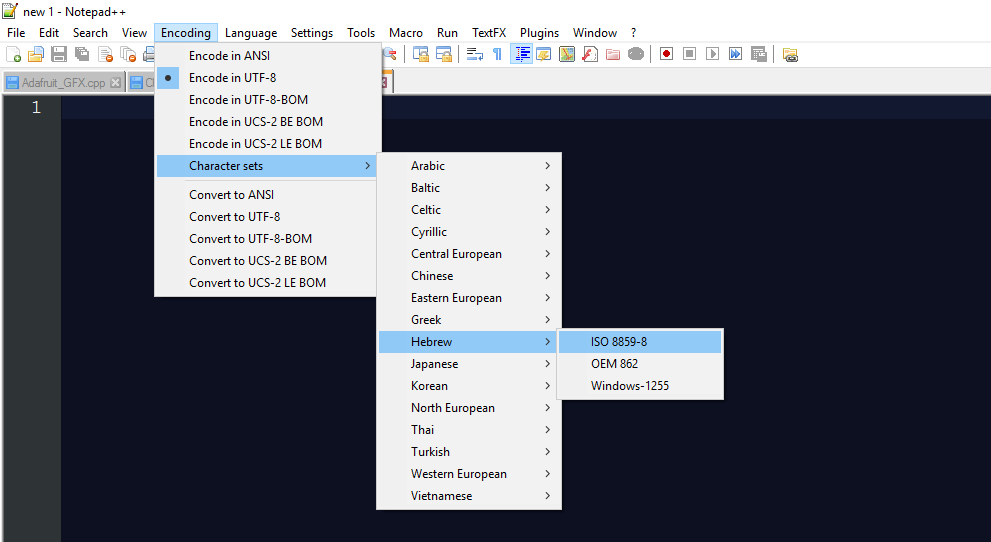Choose Windows-1255 Hebrew encoding
Screen dimensions: 991x542
640,386
